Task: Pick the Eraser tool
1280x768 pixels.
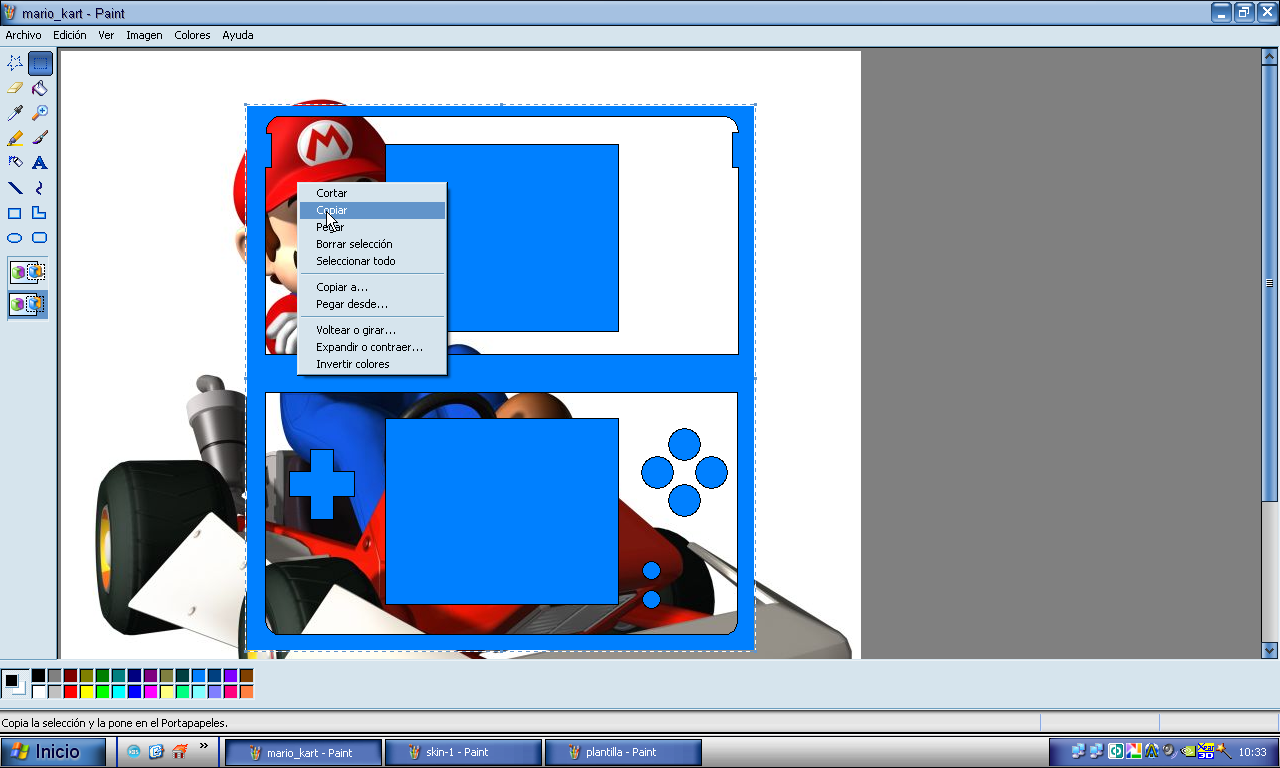Action: [15, 88]
